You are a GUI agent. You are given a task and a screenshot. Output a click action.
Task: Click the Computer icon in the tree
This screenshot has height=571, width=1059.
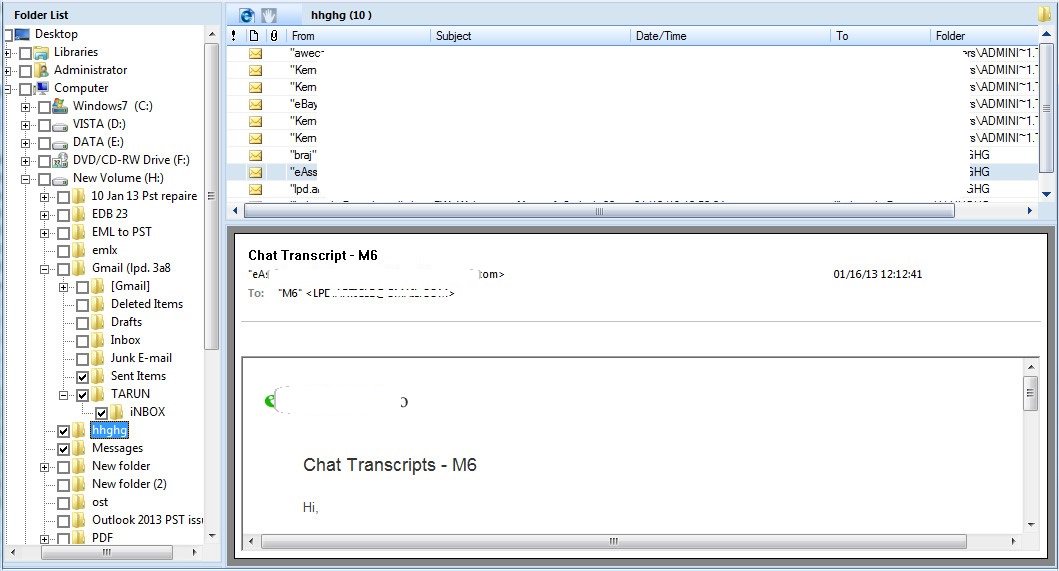click(42, 88)
